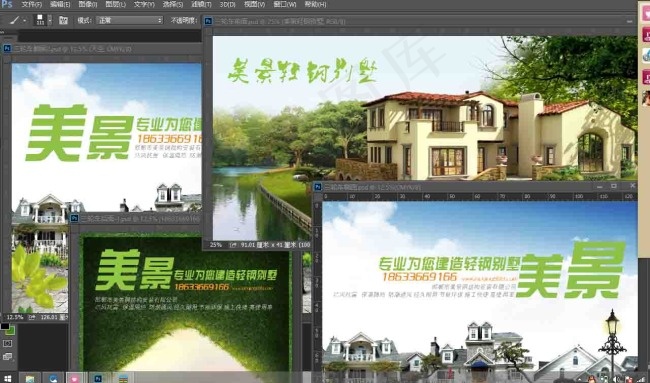Viewport: 650px width, 383px height.
Task: Open the 选择(S) menu
Action: tap(172, 5)
